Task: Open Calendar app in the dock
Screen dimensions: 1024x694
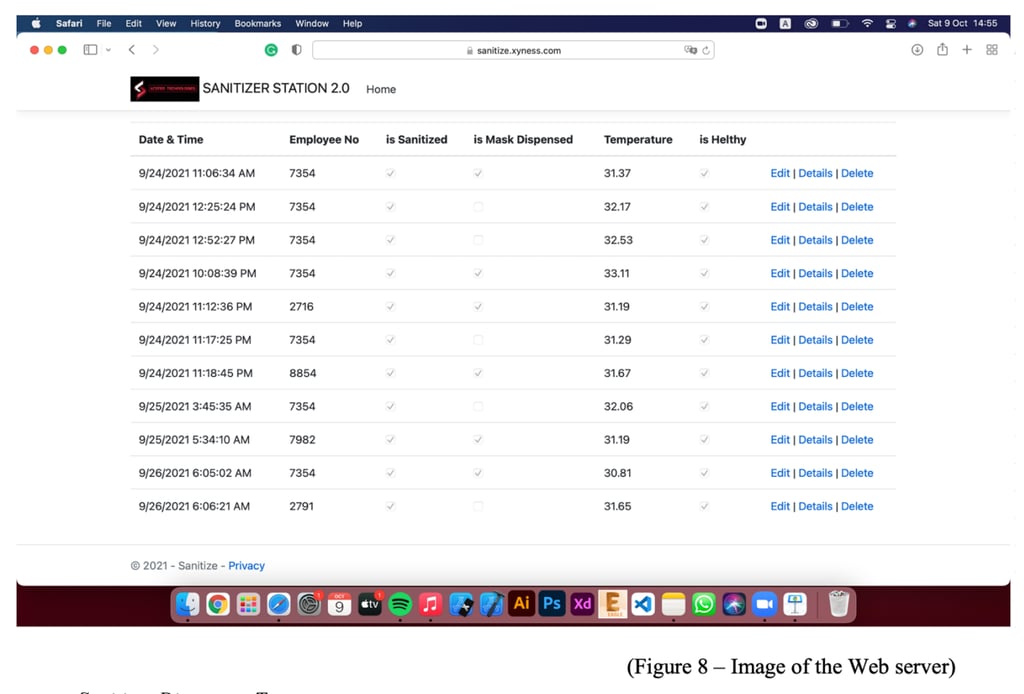Action: coord(340,604)
